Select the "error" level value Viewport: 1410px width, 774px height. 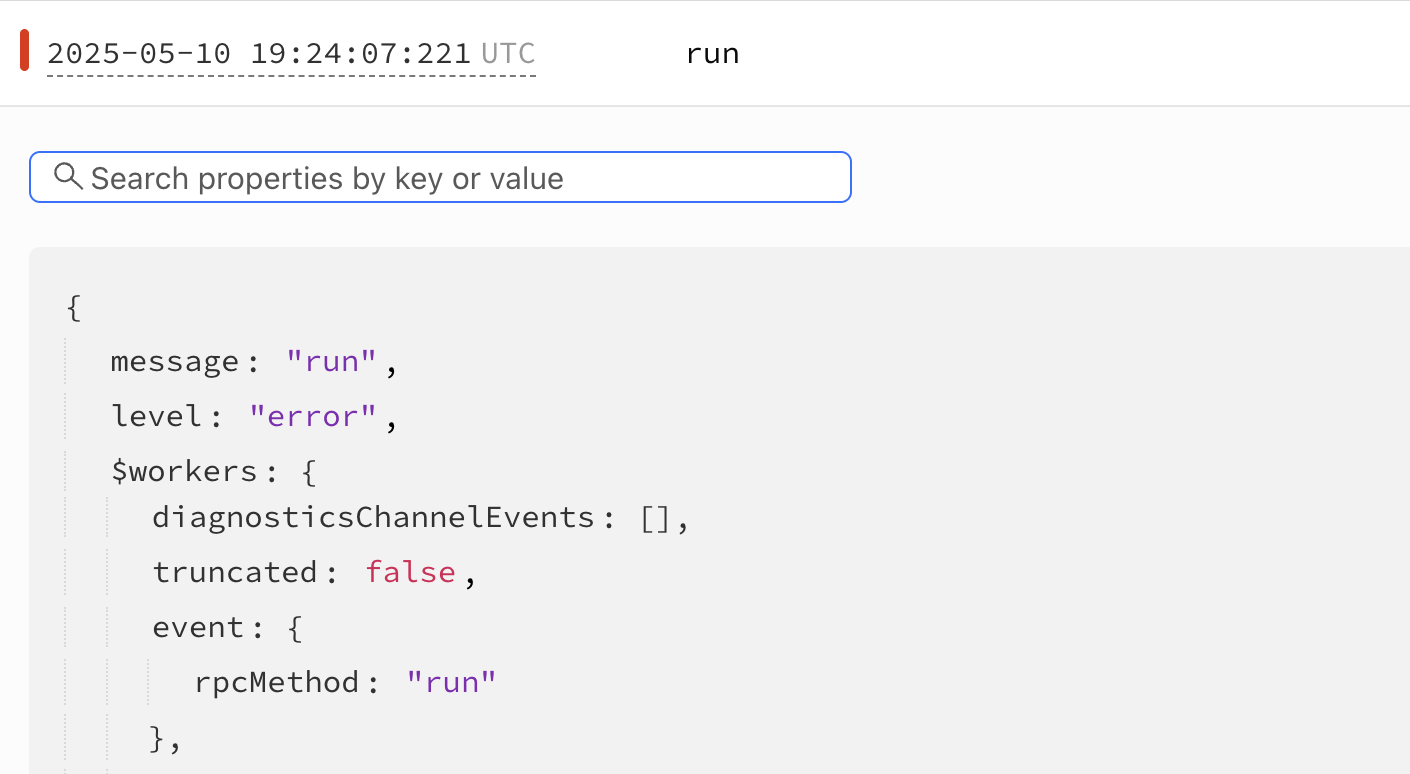pyautogui.click(x=312, y=416)
